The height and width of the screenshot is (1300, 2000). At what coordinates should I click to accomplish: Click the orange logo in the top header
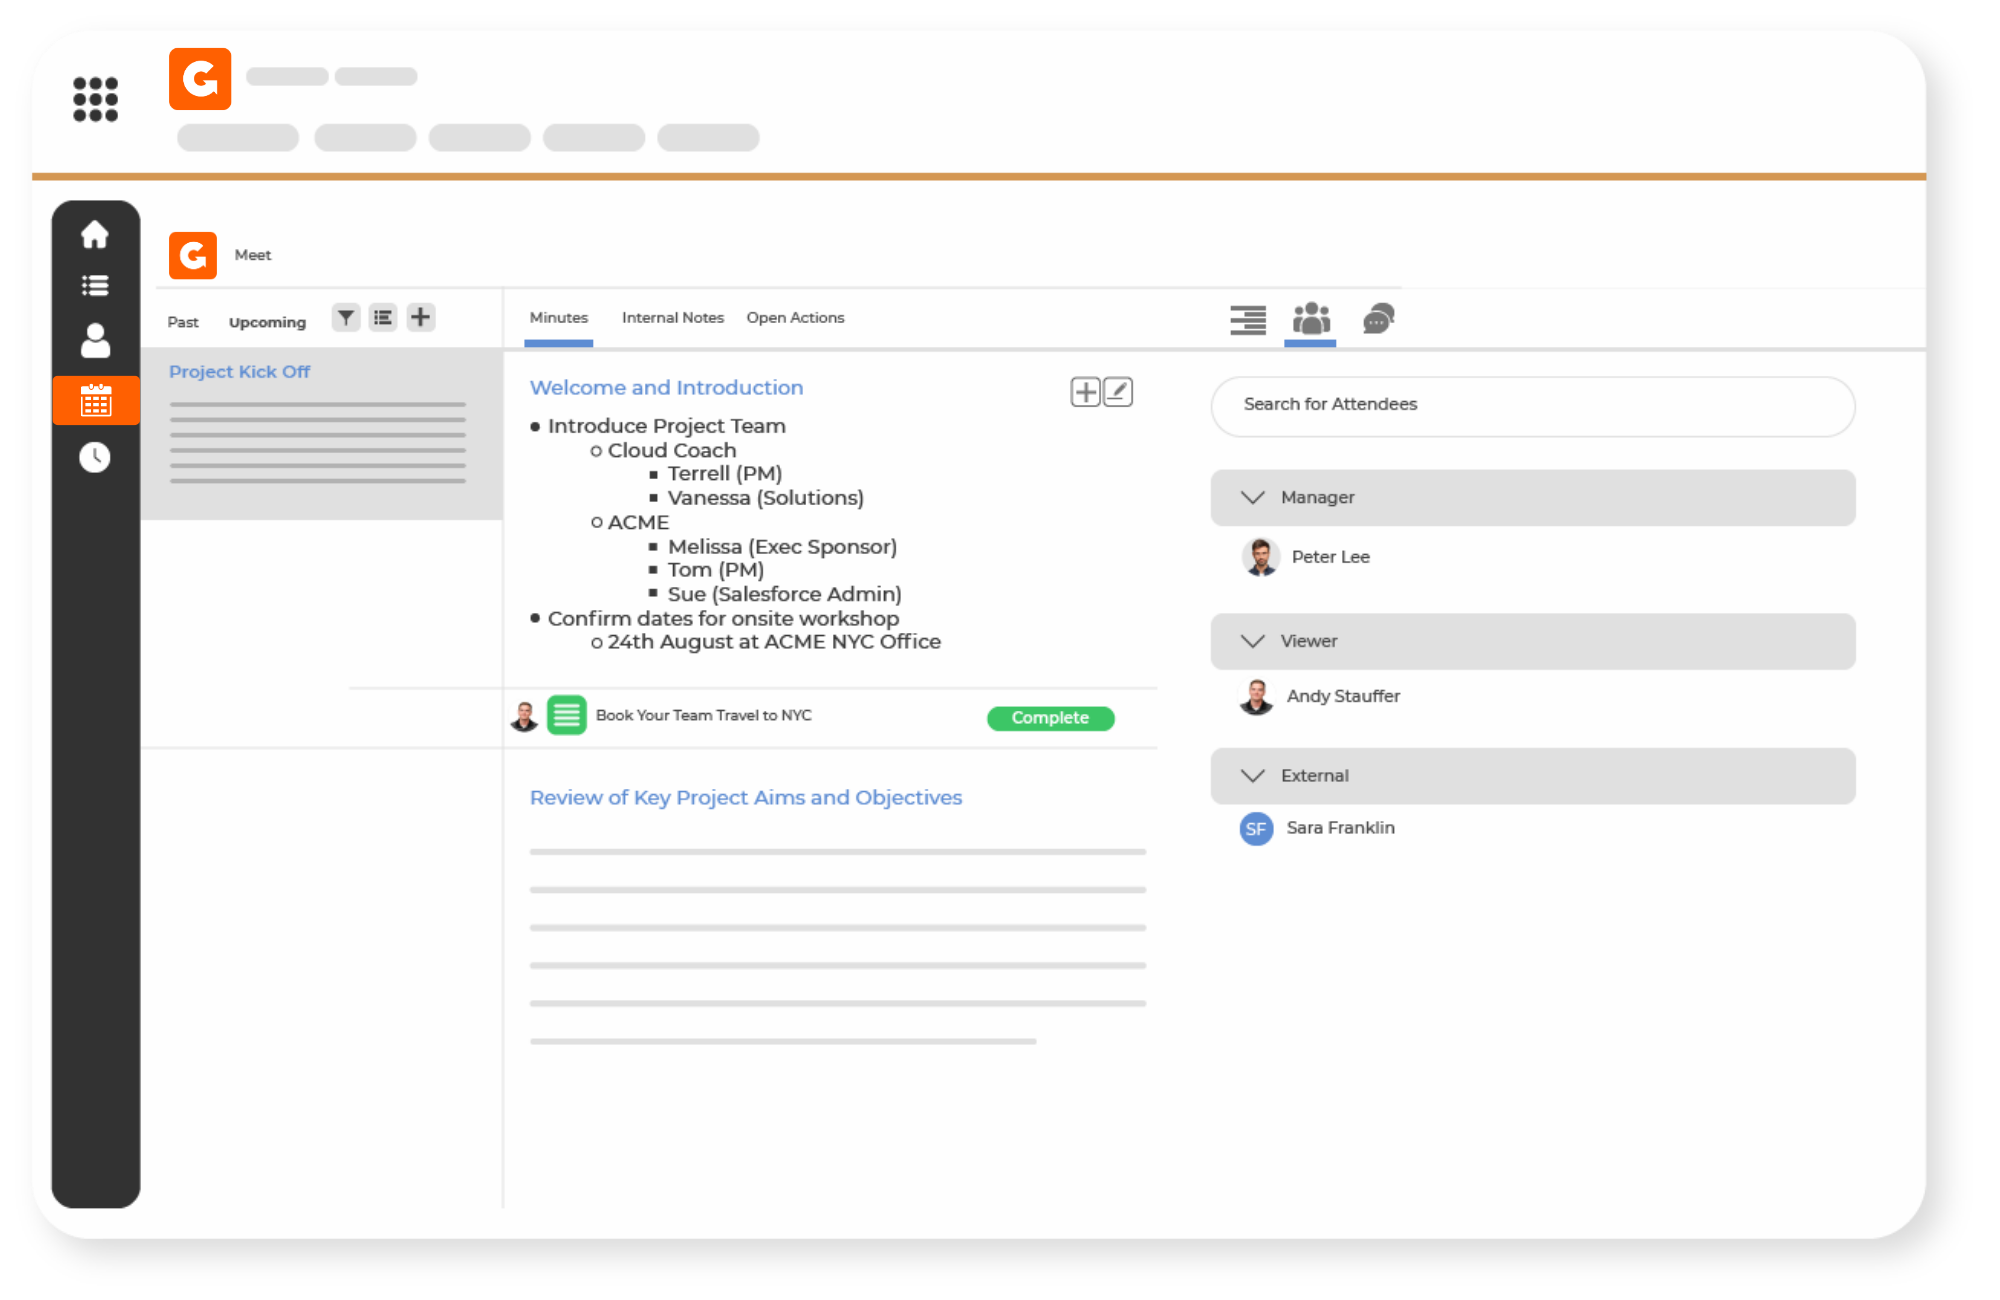click(x=200, y=79)
